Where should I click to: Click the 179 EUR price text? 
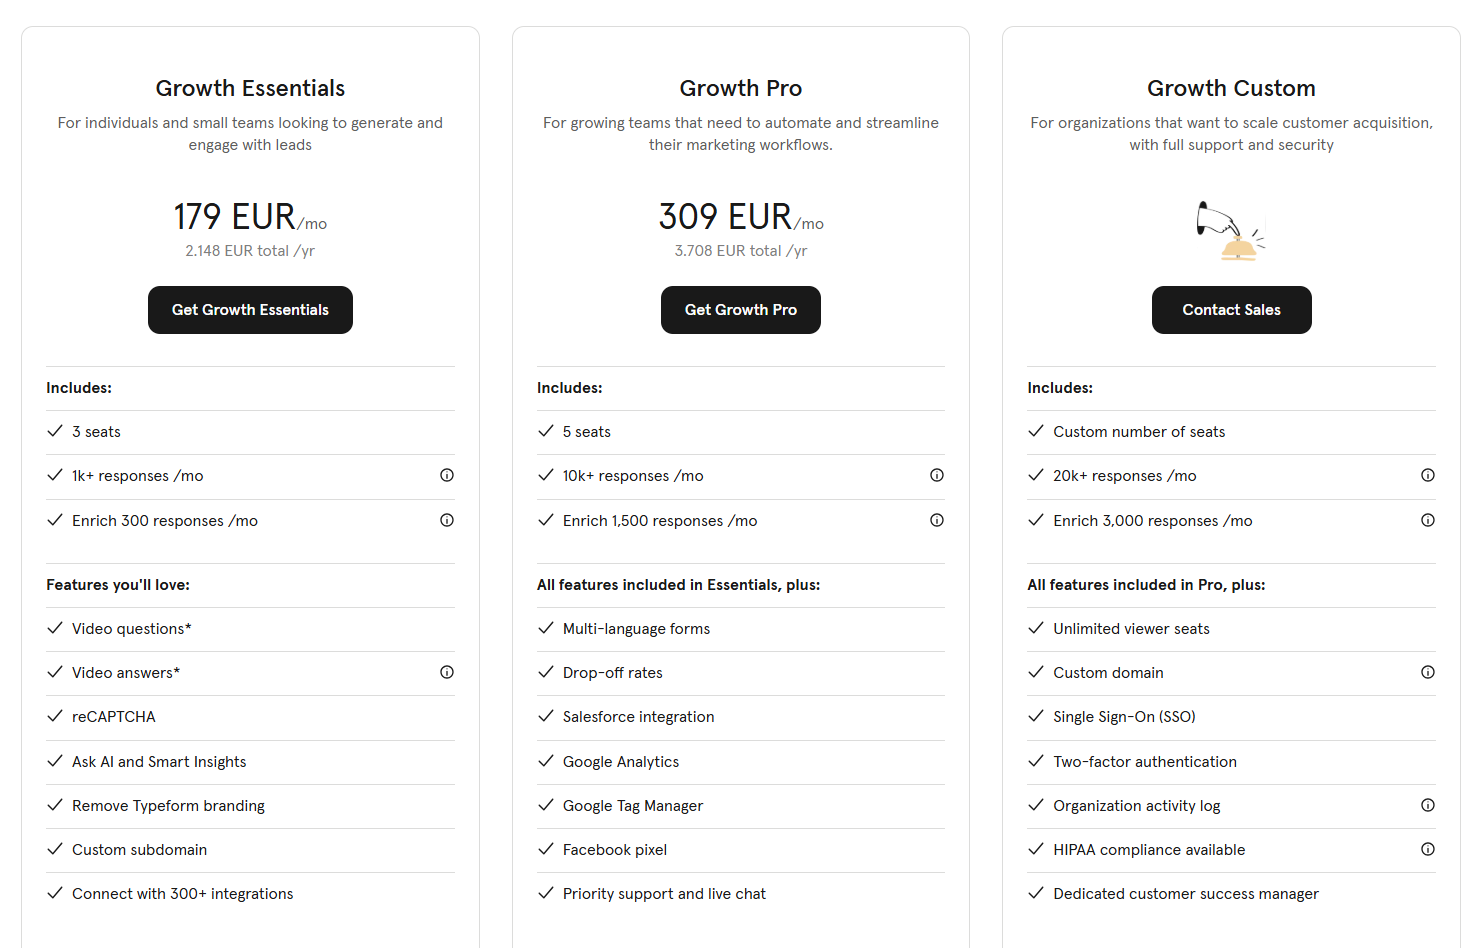(x=235, y=216)
